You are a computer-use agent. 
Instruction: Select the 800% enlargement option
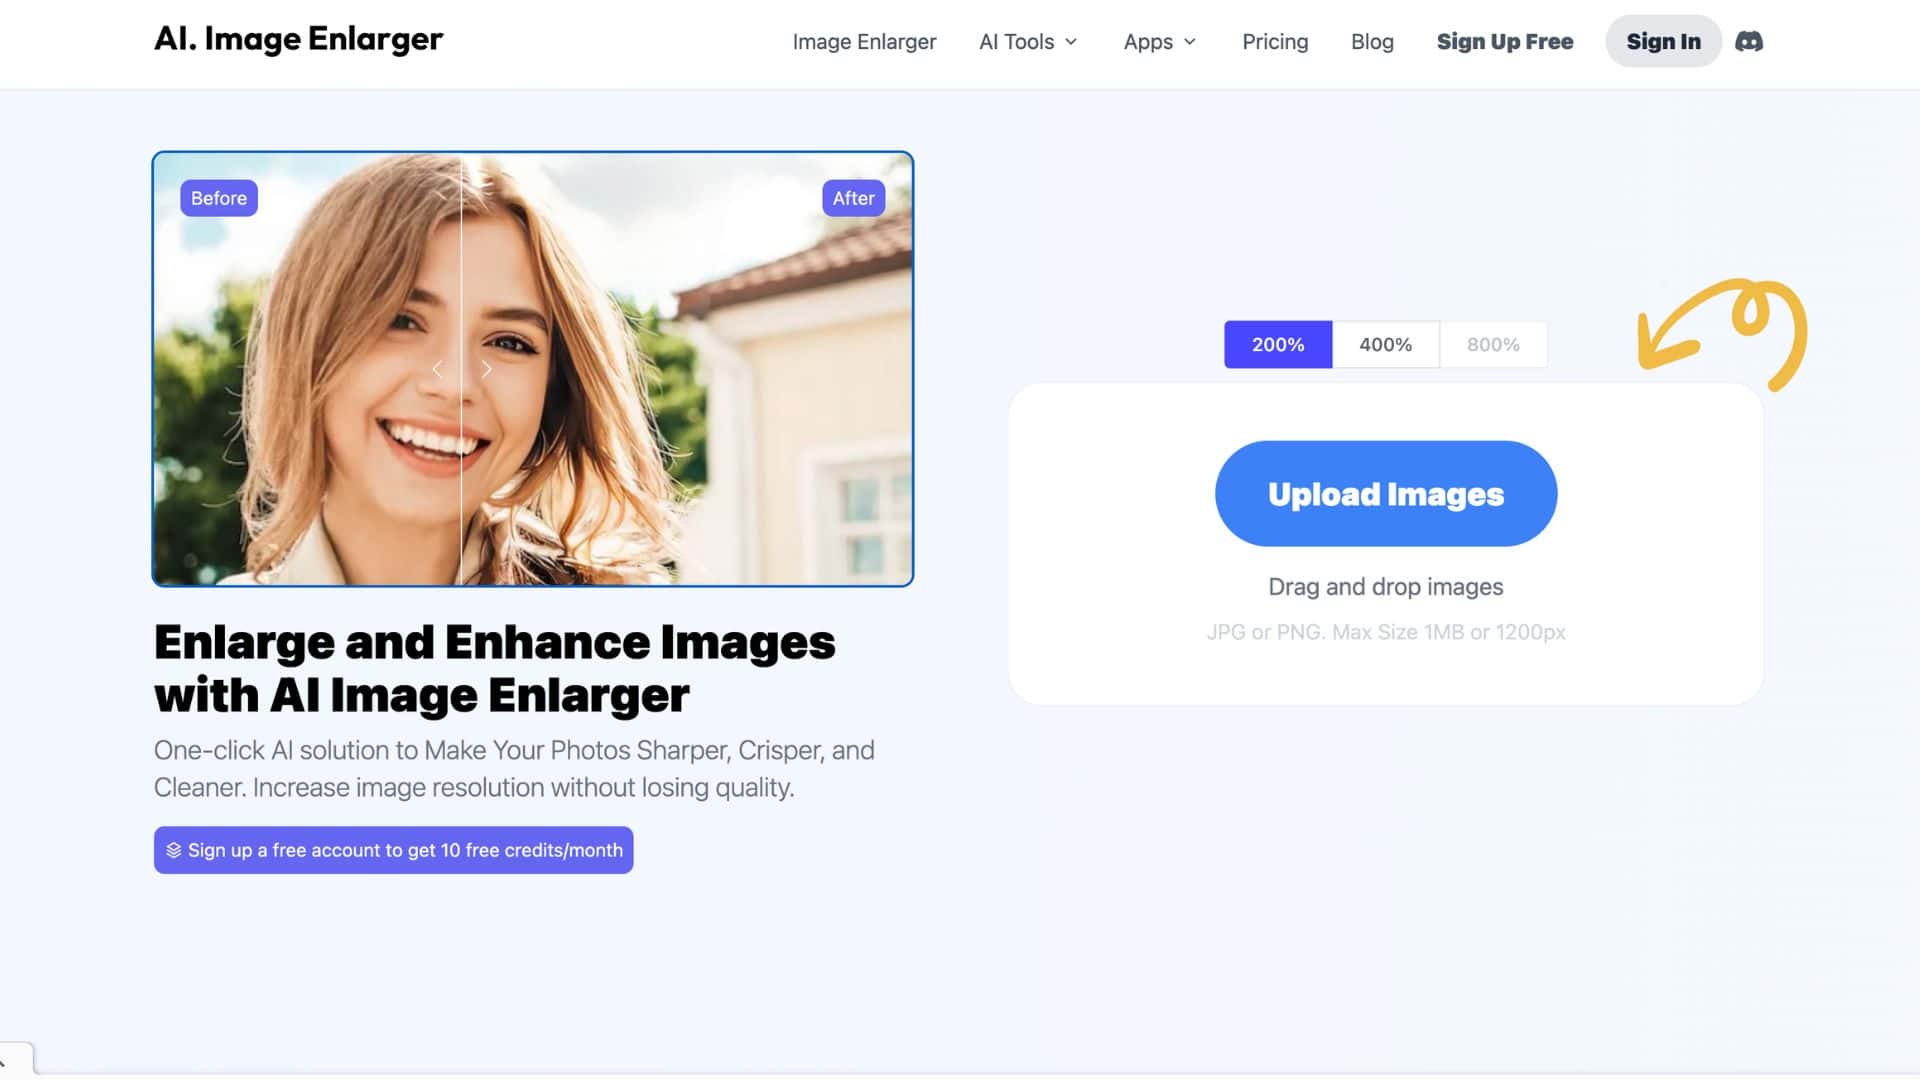pos(1492,344)
